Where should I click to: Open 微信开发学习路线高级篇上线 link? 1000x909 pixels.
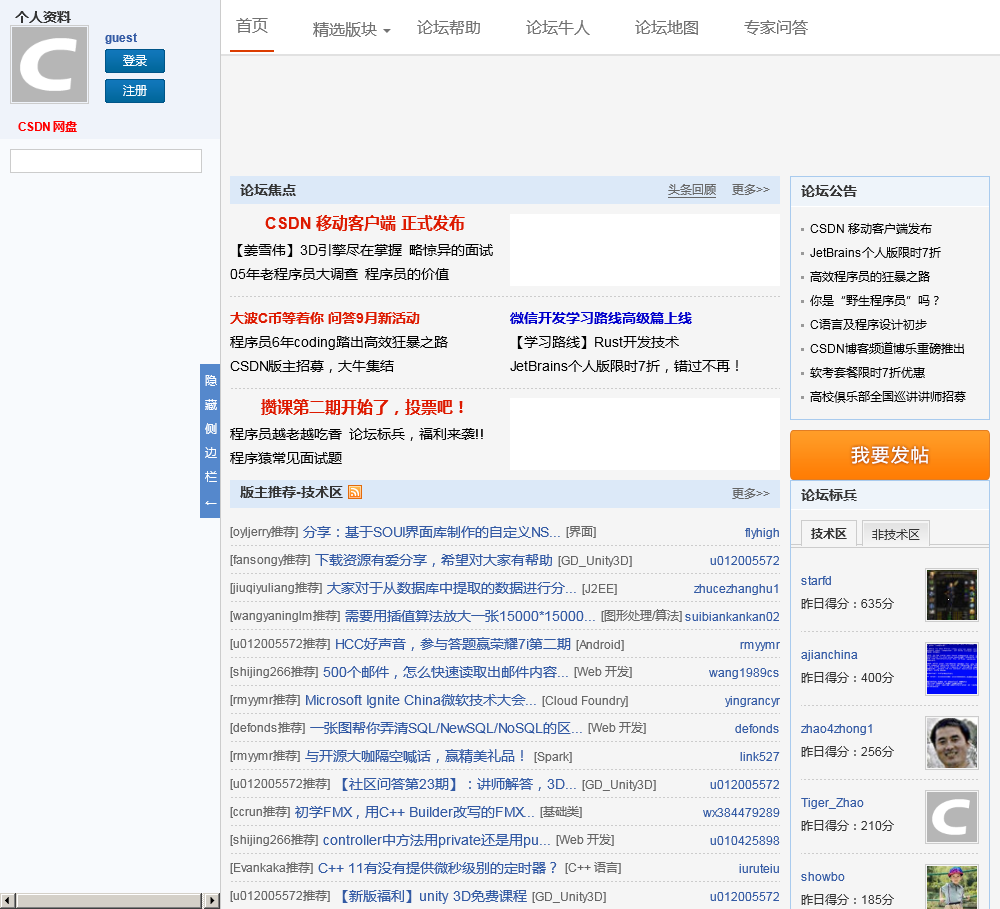600,318
